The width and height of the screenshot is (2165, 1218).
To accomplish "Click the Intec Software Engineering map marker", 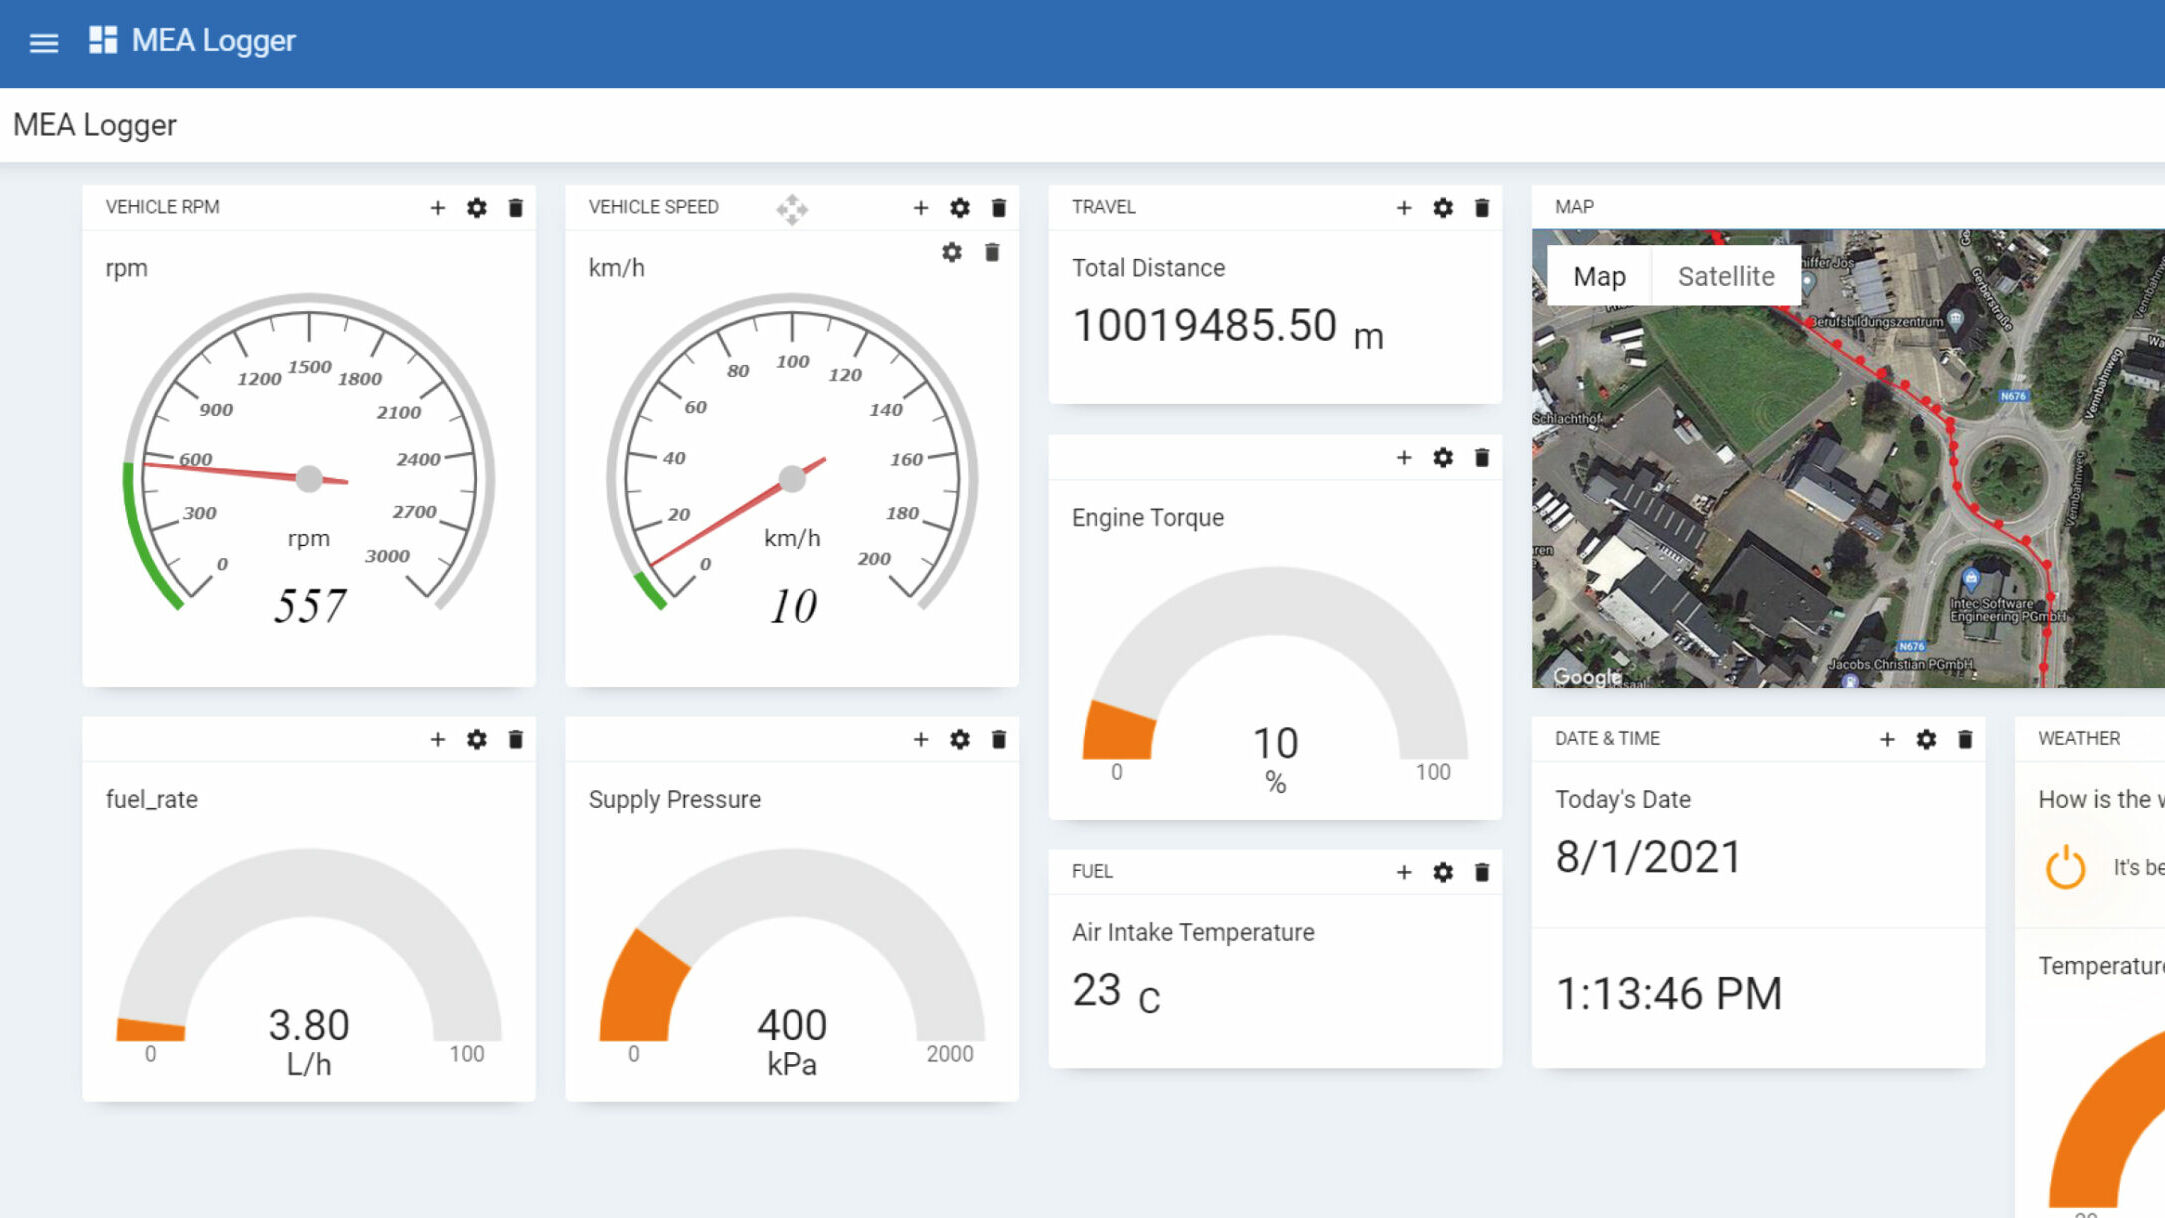I will [x=1970, y=578].
